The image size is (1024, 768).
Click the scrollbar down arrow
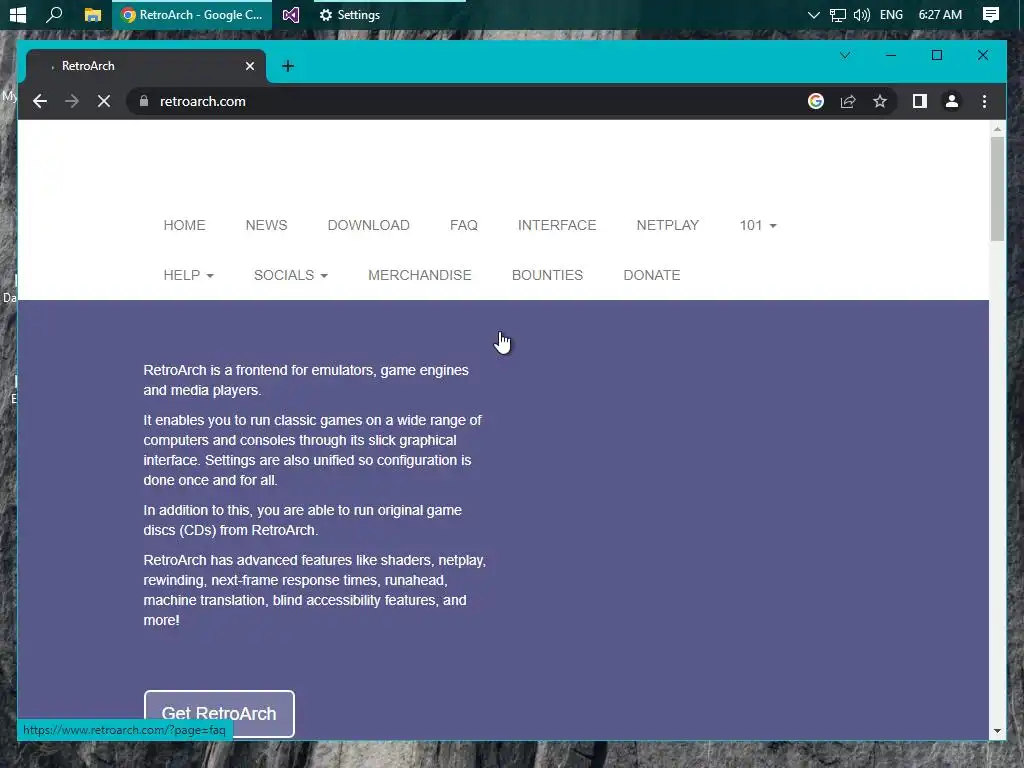(x=997, y=731)
